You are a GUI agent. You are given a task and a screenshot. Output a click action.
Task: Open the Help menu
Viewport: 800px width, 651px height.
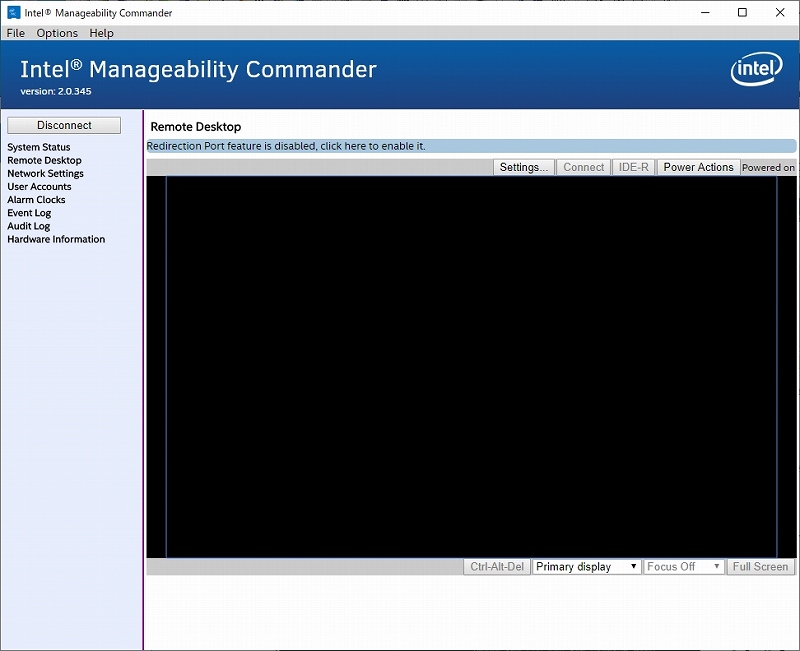[x=101, y=33]
